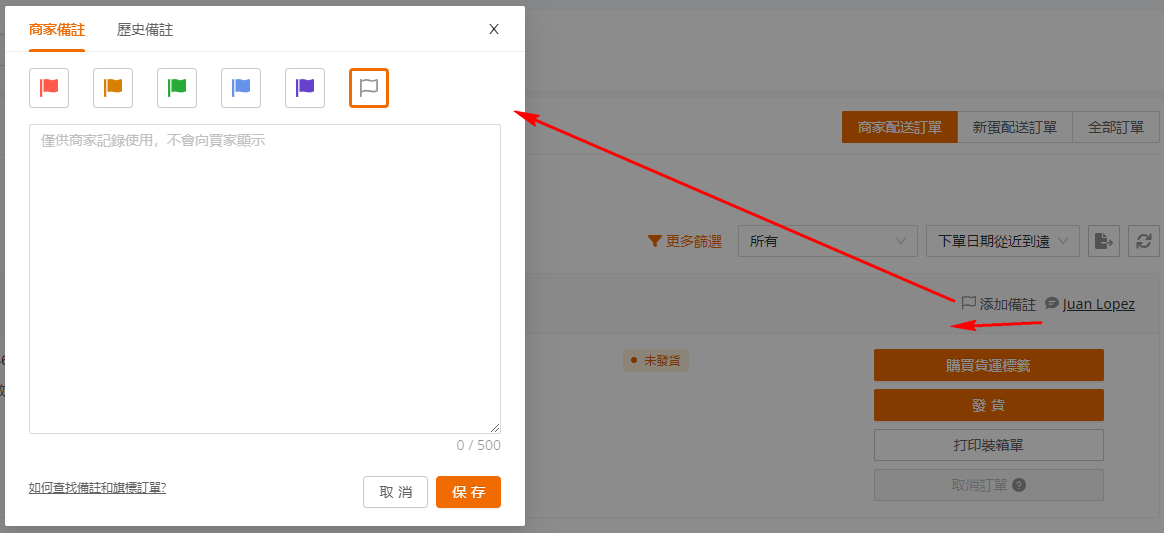The height and width of the screenshot is (533, 1164).
Task: Select the red flag marker
Action: coord(49,88)
